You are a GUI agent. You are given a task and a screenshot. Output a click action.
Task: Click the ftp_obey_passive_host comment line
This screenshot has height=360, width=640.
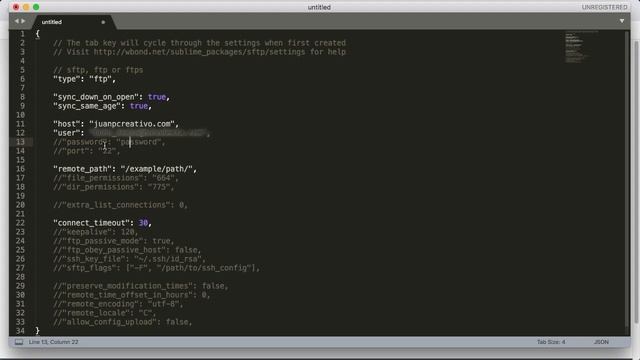(x=127, y=250)
